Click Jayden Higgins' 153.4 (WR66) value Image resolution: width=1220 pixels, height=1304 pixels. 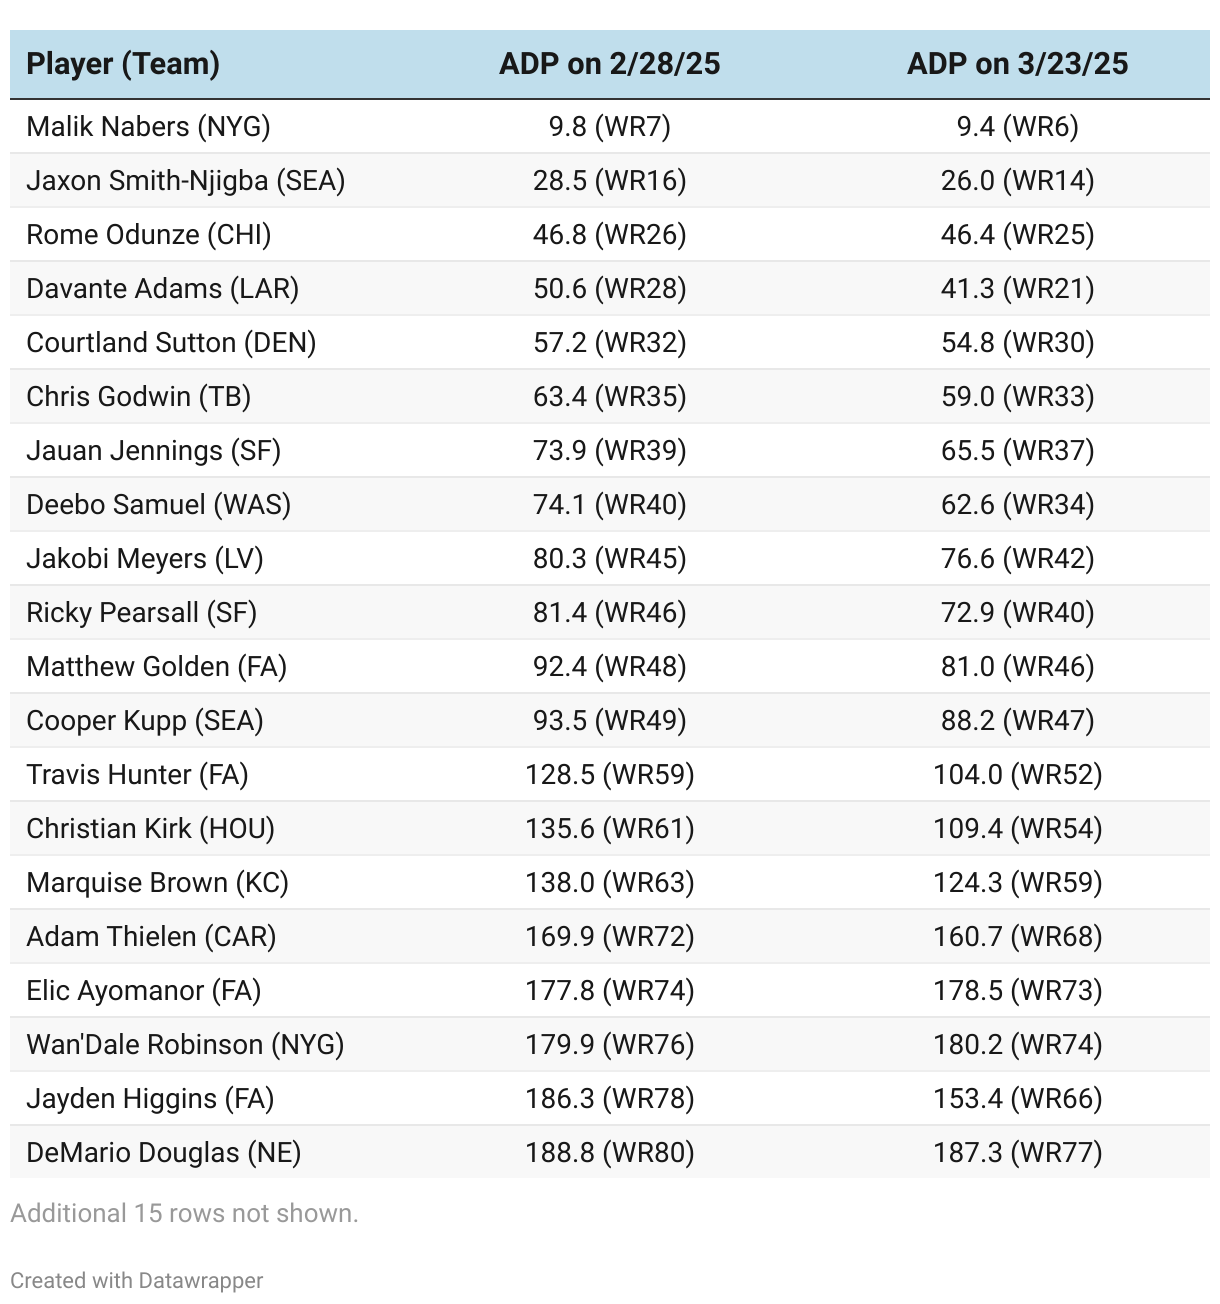click(x=1017, y=1099)
